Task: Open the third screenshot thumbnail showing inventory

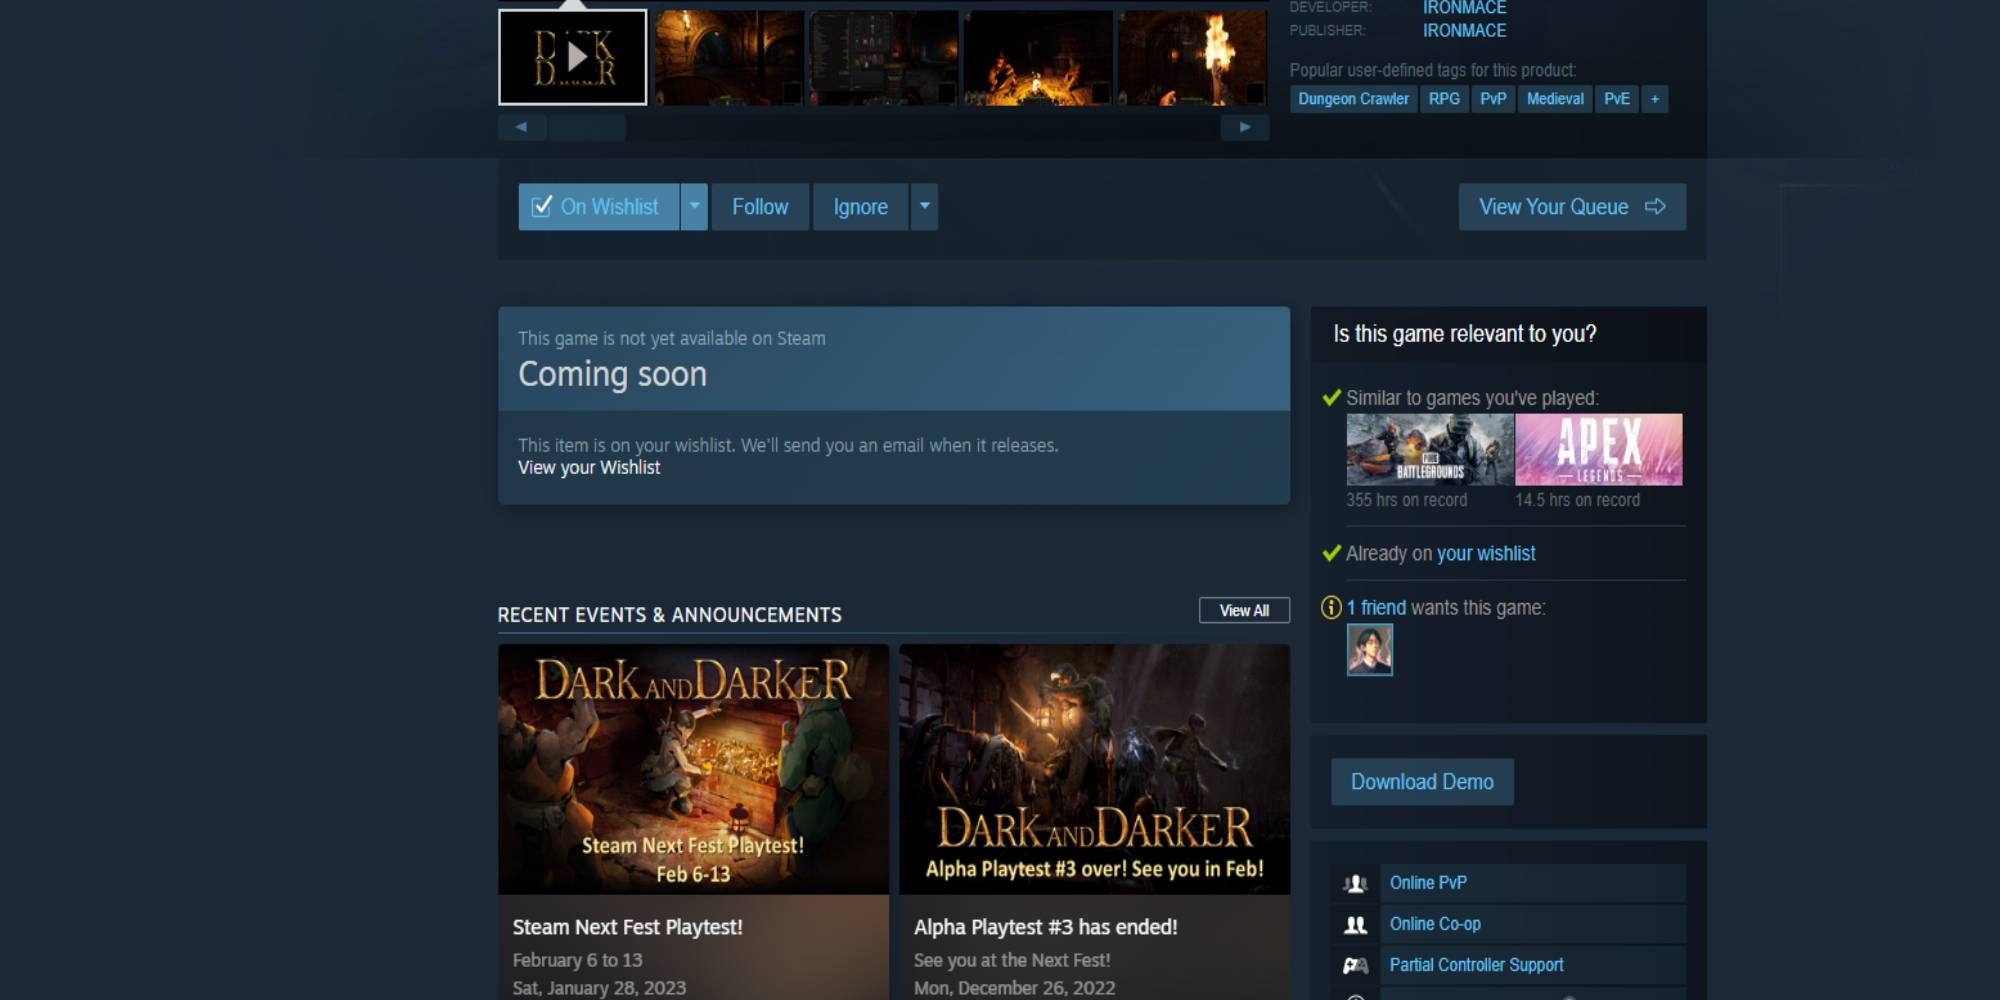Action: click(x=884, y=57)
